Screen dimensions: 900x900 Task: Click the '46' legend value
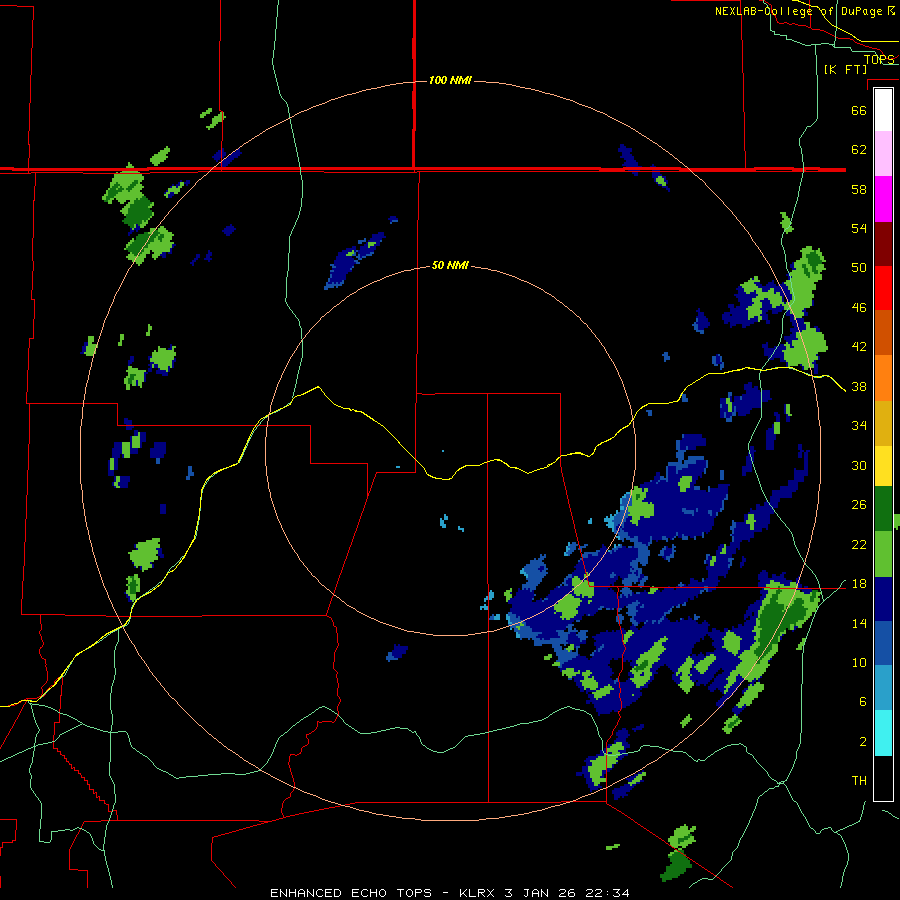(x=859, y=308)
